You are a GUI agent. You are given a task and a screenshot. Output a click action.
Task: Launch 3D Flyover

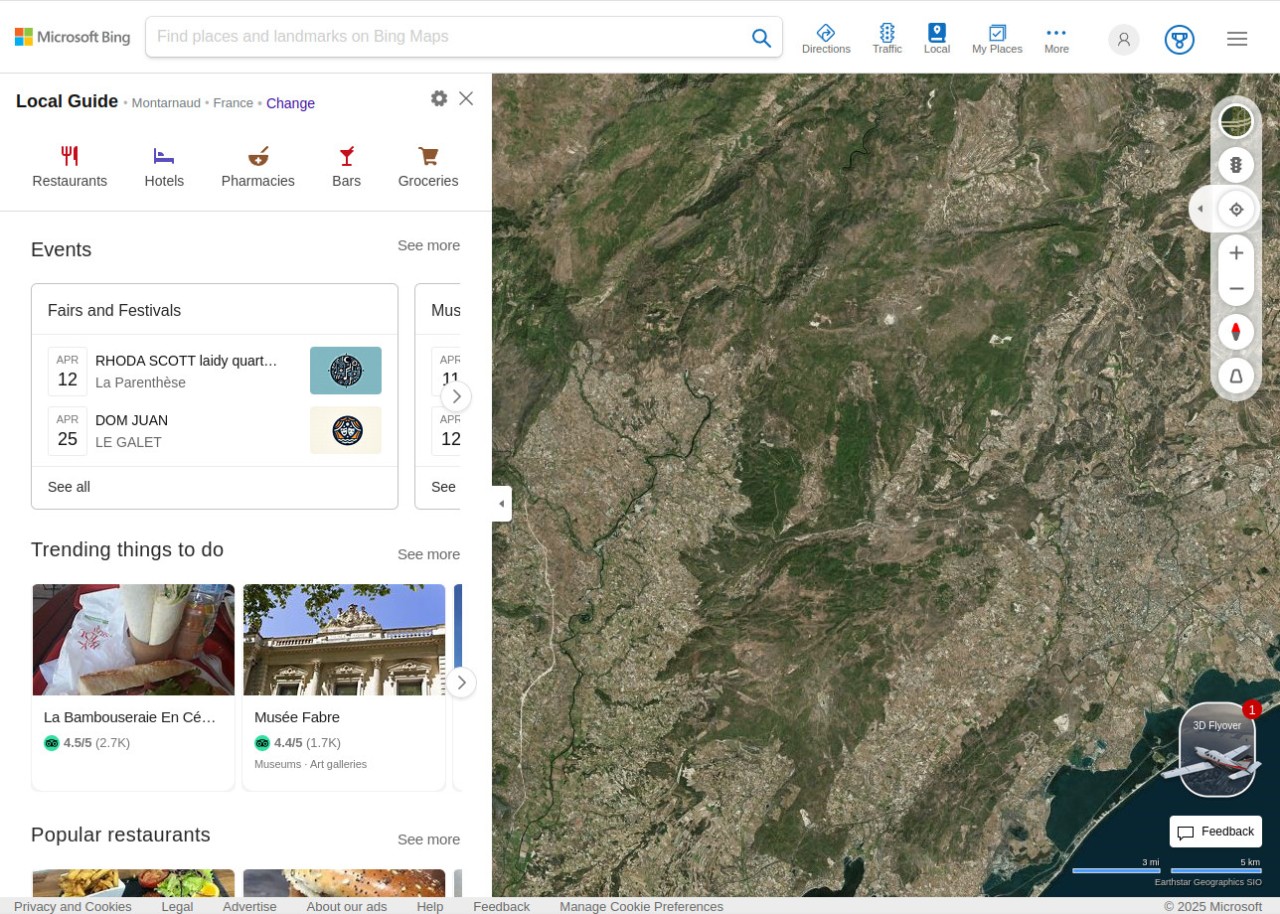coord(1216,750)
